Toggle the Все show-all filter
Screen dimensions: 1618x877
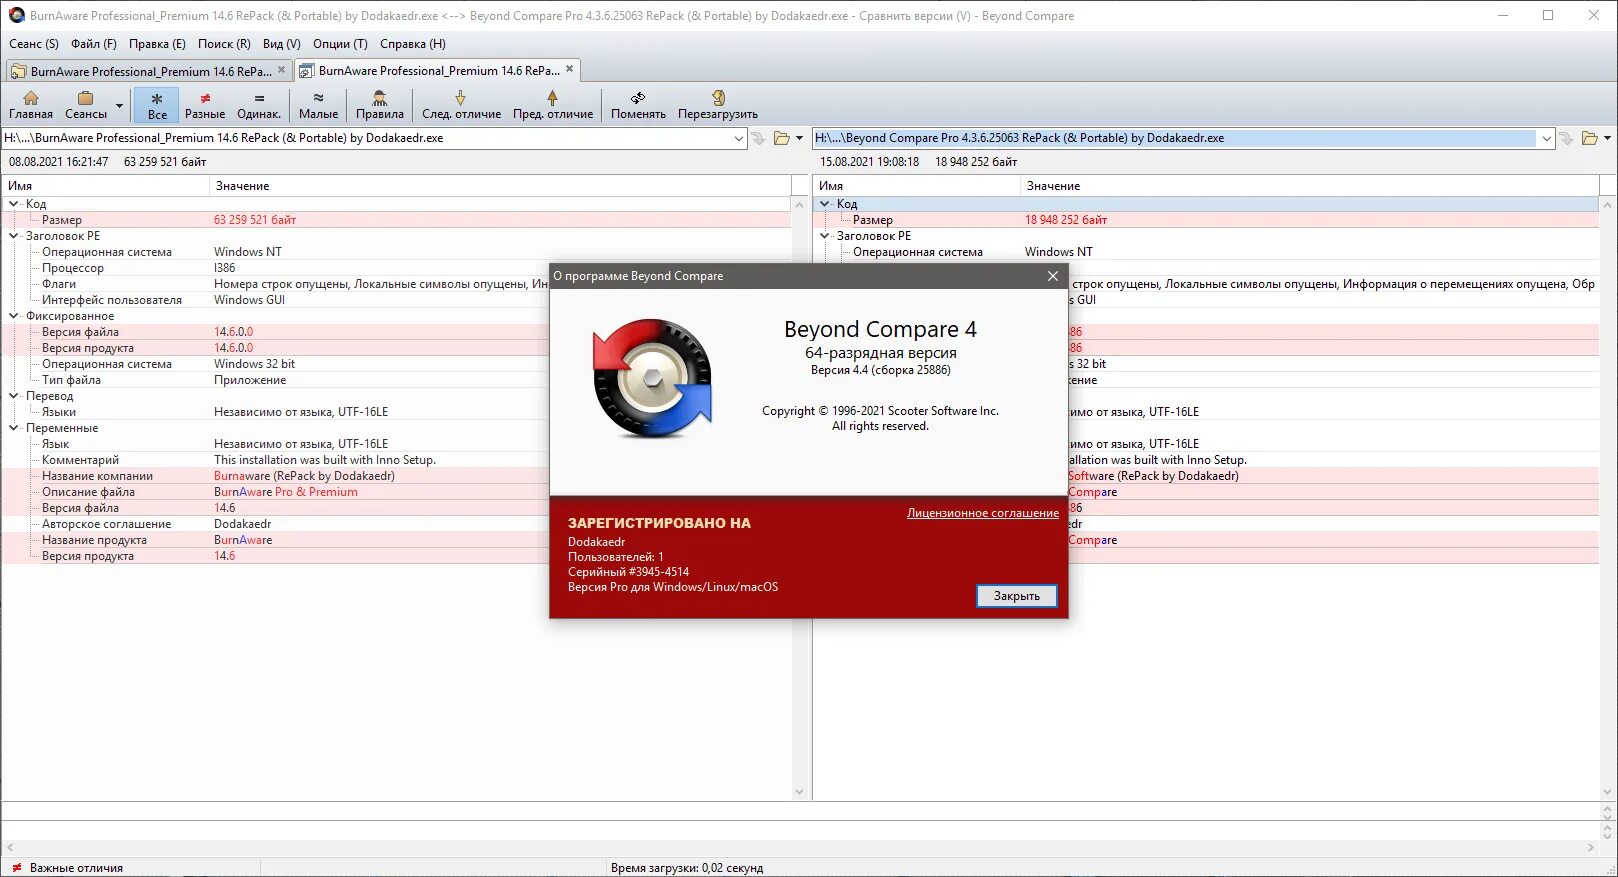157,105
